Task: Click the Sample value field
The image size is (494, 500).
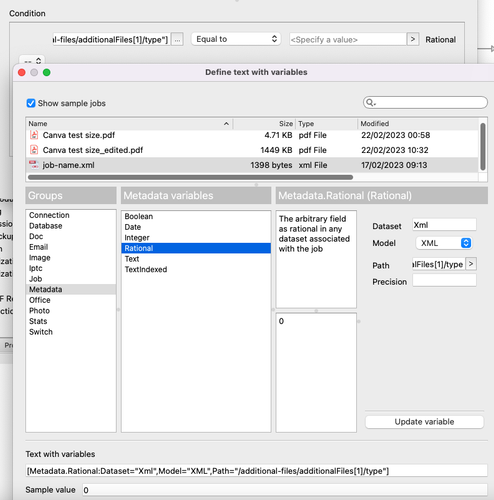Action: [285, 490]
